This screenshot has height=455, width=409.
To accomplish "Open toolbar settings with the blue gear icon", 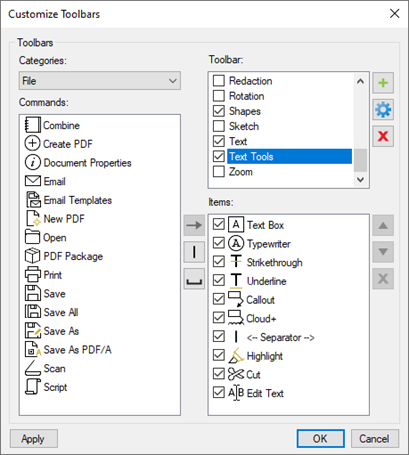I will tap(383, 109).
